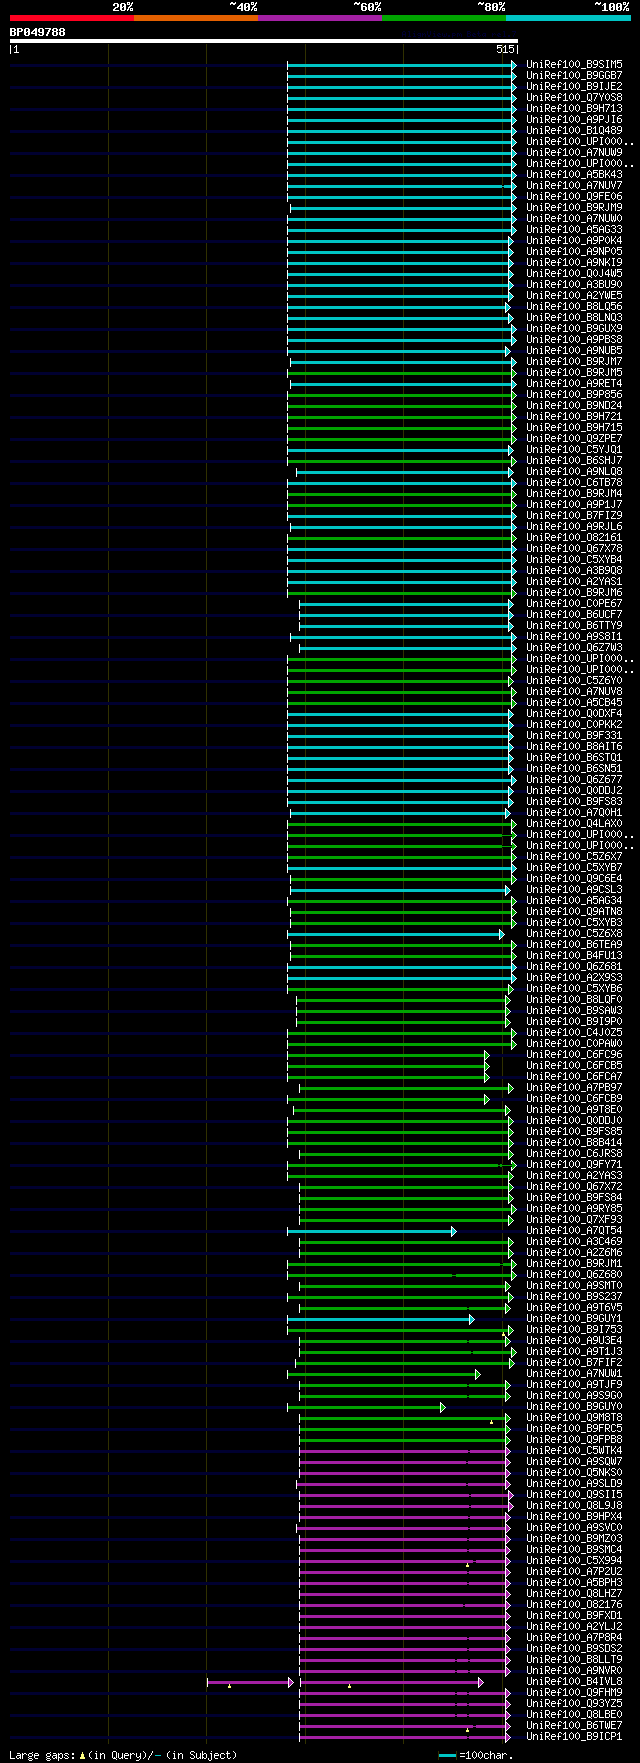This screenshot has width=640, height=1763.
Task: Select hit label UniRef100_A7Q0H1
Action: coord(574,812)
